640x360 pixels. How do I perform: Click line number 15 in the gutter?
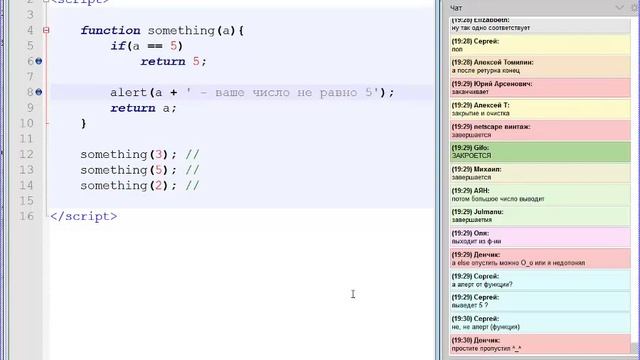26,201
